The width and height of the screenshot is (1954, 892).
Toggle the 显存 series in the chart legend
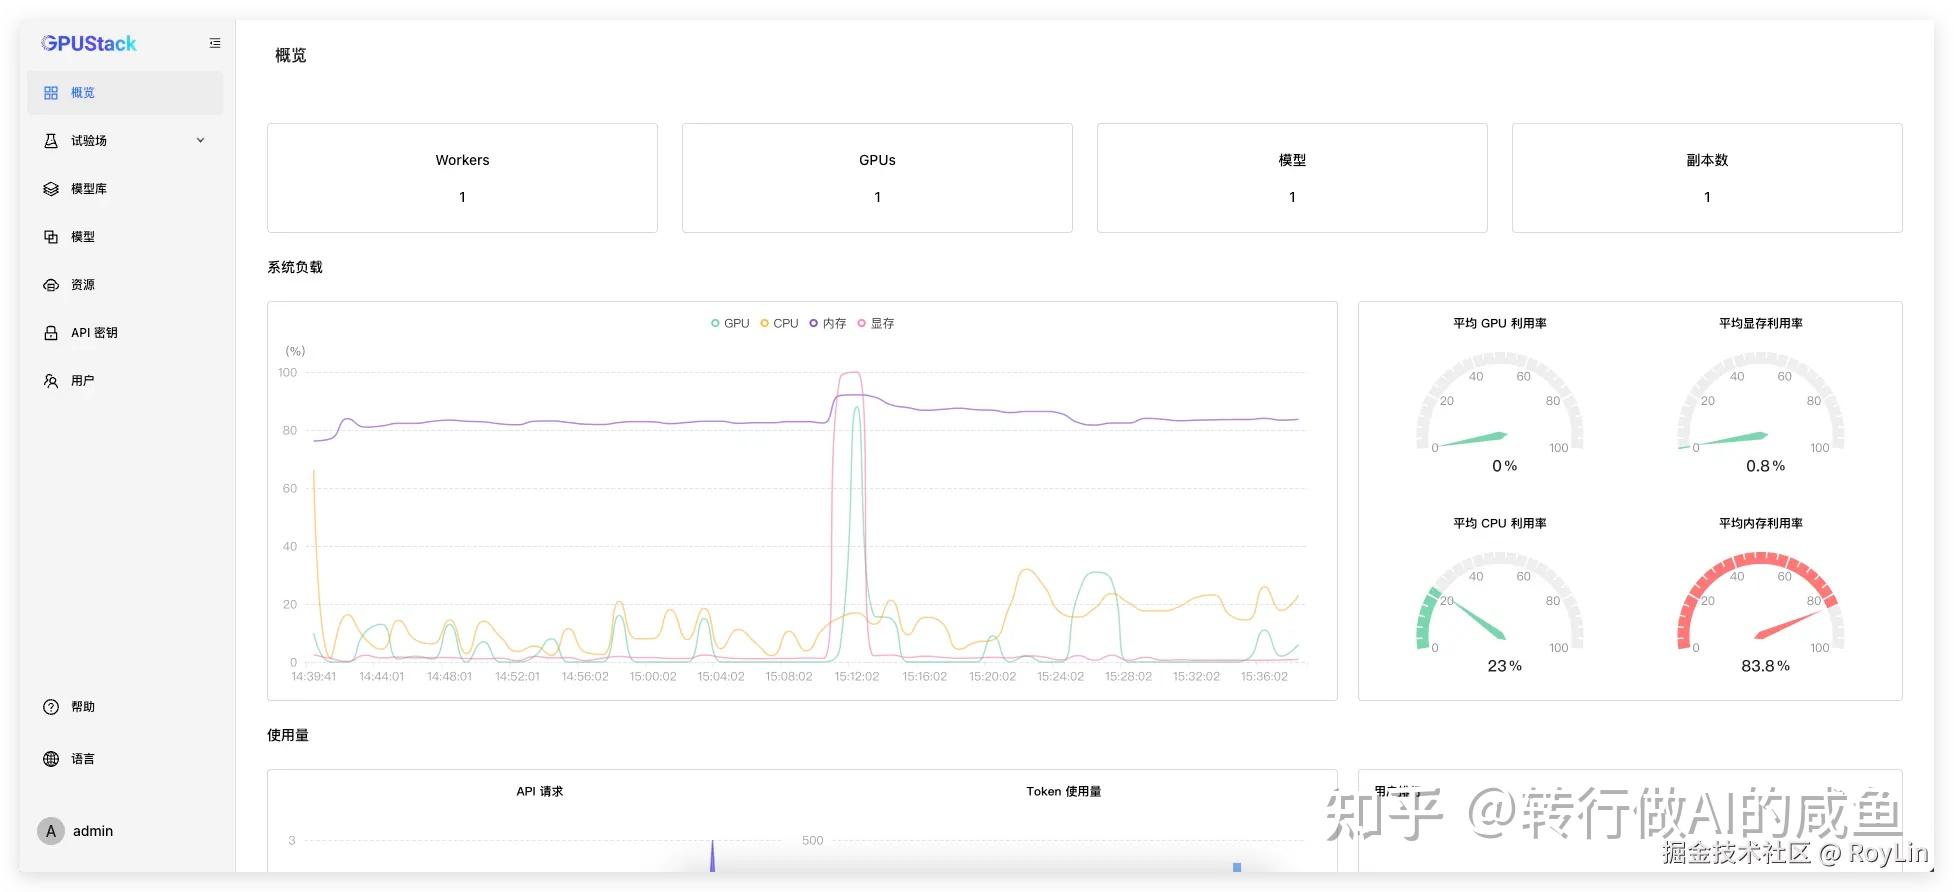(876, 323)
